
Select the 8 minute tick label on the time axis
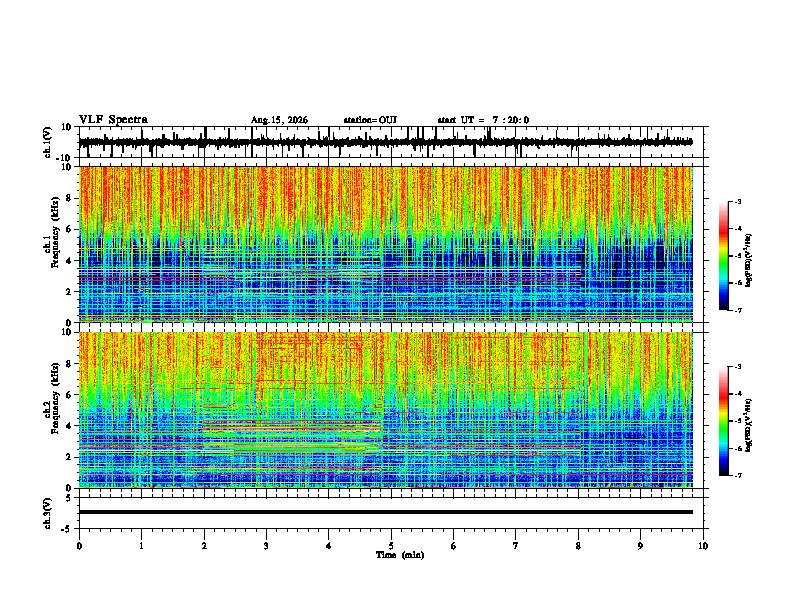tap(578, 546)
